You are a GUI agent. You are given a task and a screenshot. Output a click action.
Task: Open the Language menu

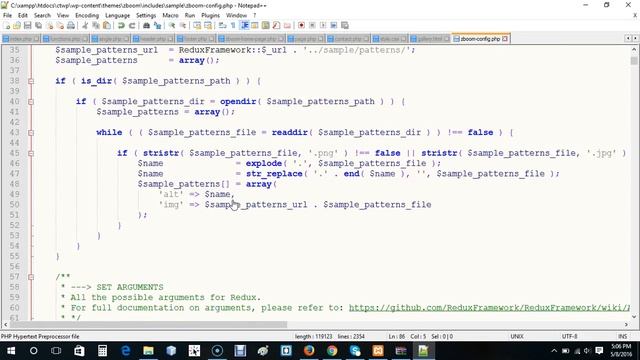tap(117, 15)
